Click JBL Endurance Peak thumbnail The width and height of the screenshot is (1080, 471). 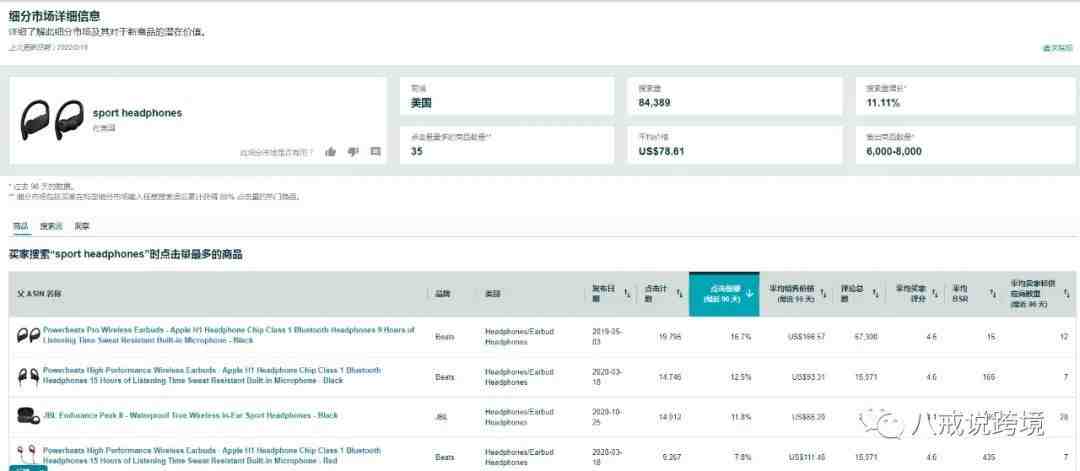(28, 416)
